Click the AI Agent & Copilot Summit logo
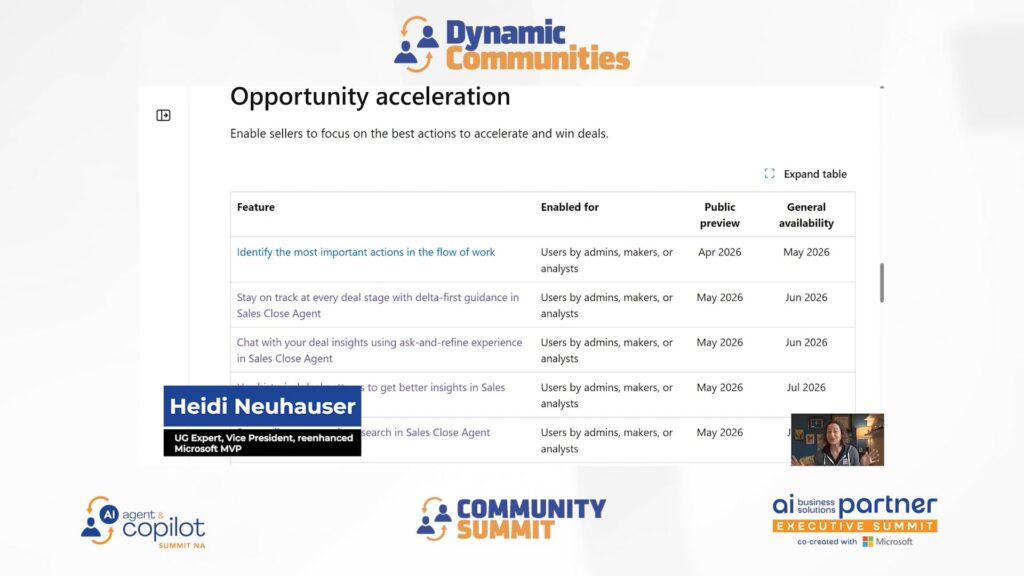The width and height of the screenshot is (1024, 576). pos(143,521)
